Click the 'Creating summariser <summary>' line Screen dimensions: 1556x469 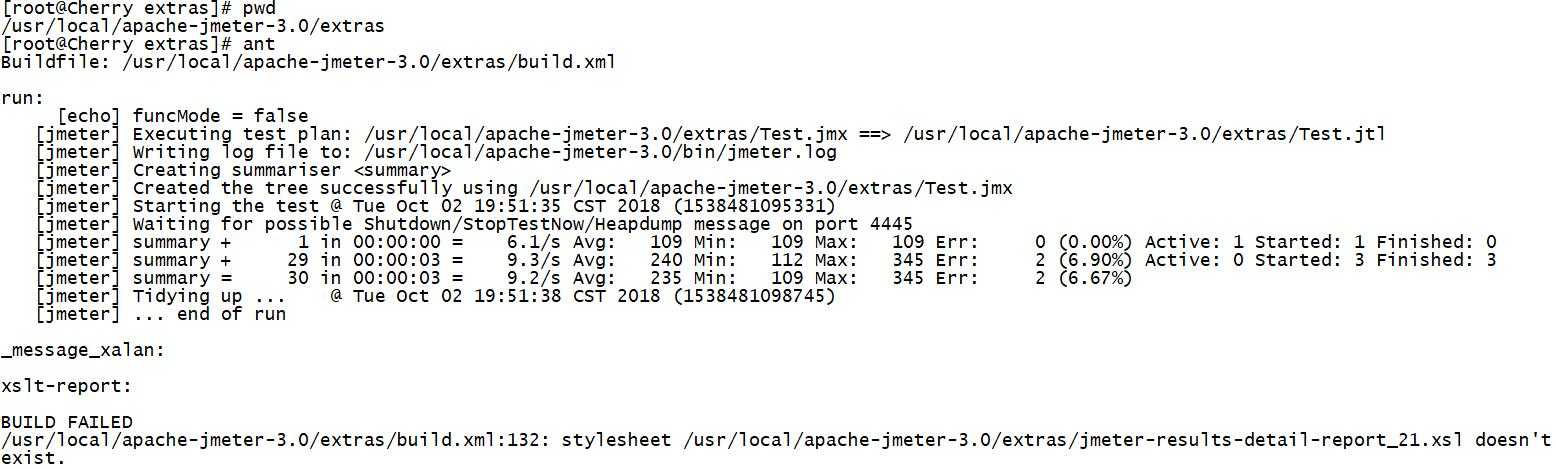pos(291,170)
